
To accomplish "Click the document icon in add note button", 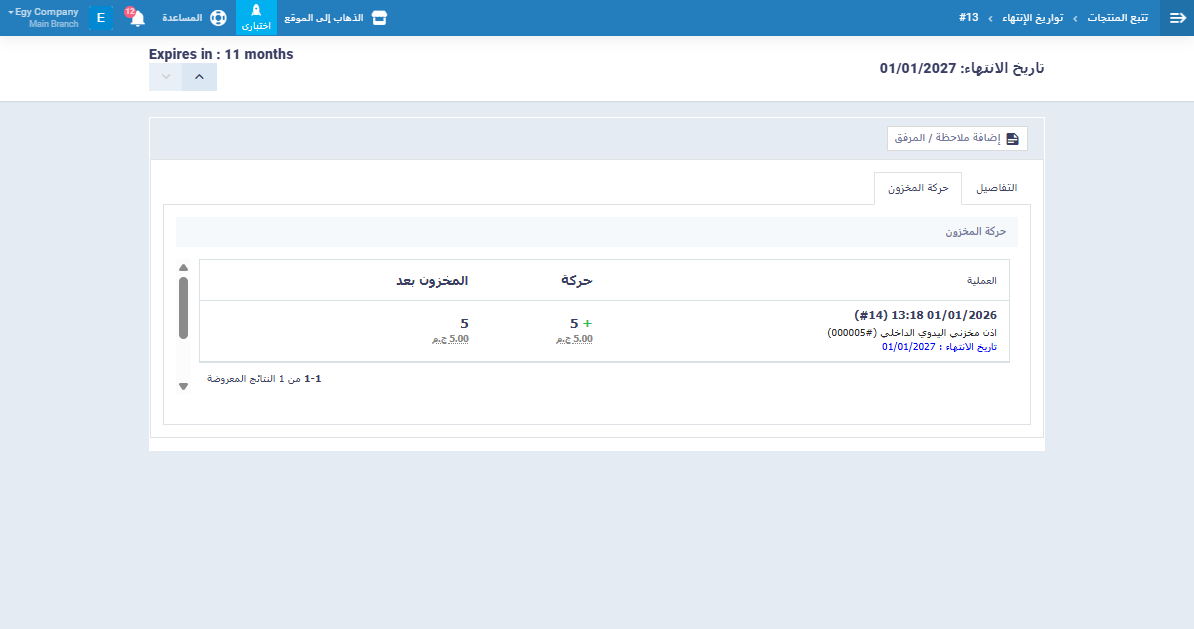I will tap(1012, 139).
